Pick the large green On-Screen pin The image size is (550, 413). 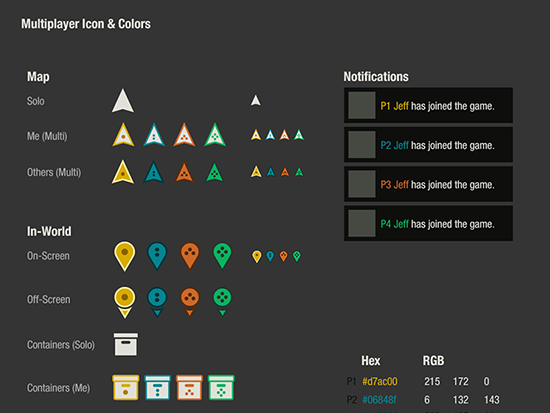(222, 256)
